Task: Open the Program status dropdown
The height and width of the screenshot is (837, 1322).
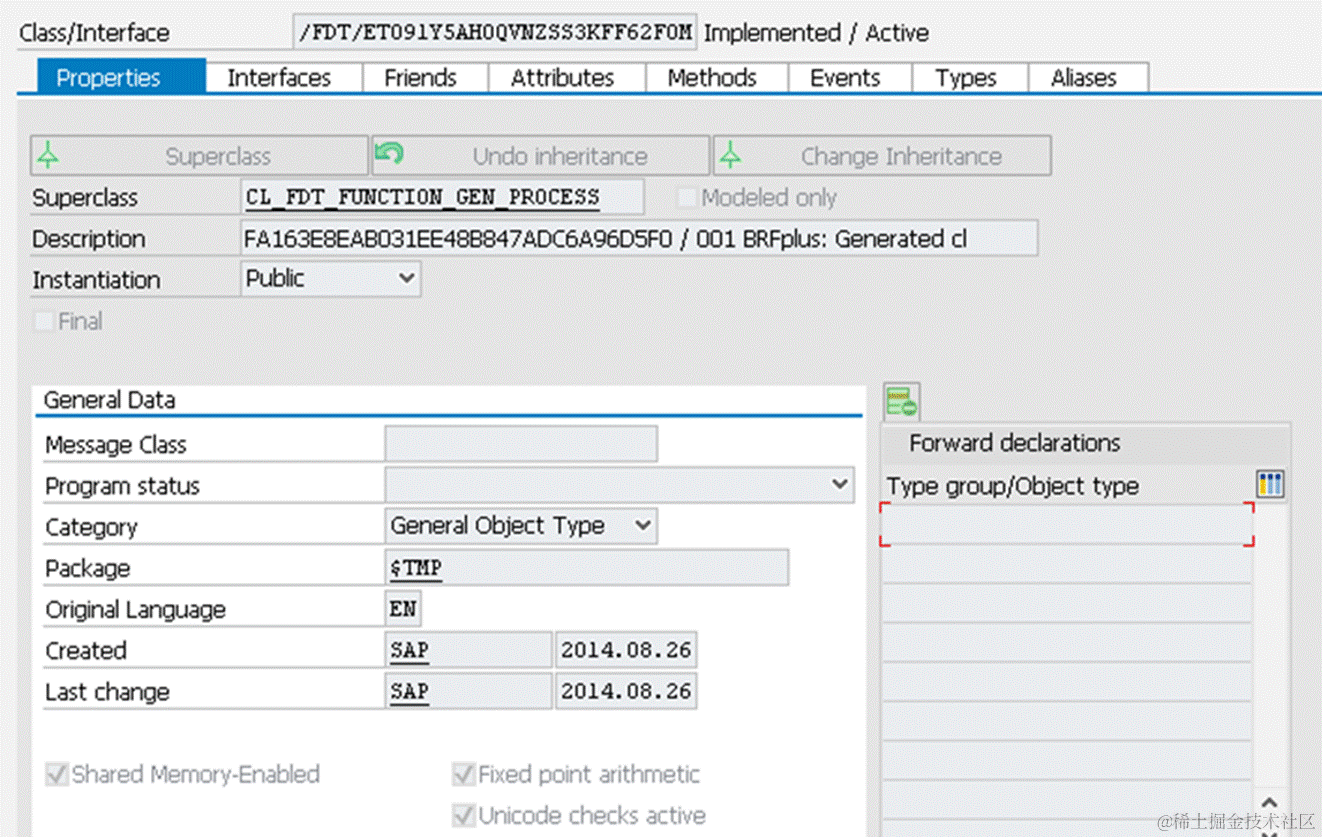Action: pyautogui.click(x=620, y=485)
